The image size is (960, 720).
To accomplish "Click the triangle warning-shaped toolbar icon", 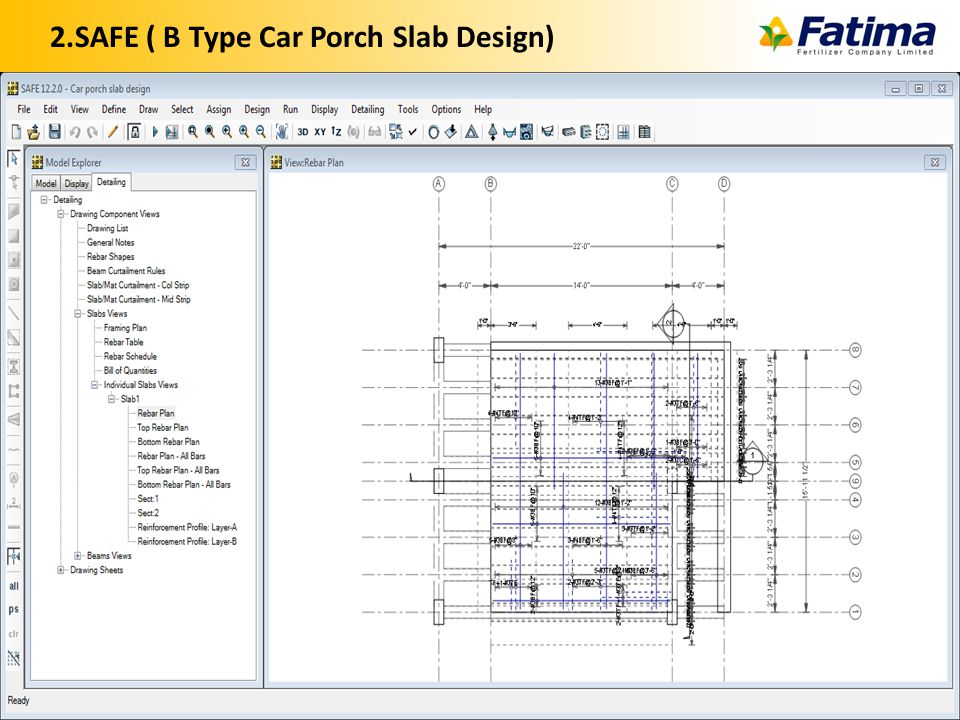I will pos(471,132).
